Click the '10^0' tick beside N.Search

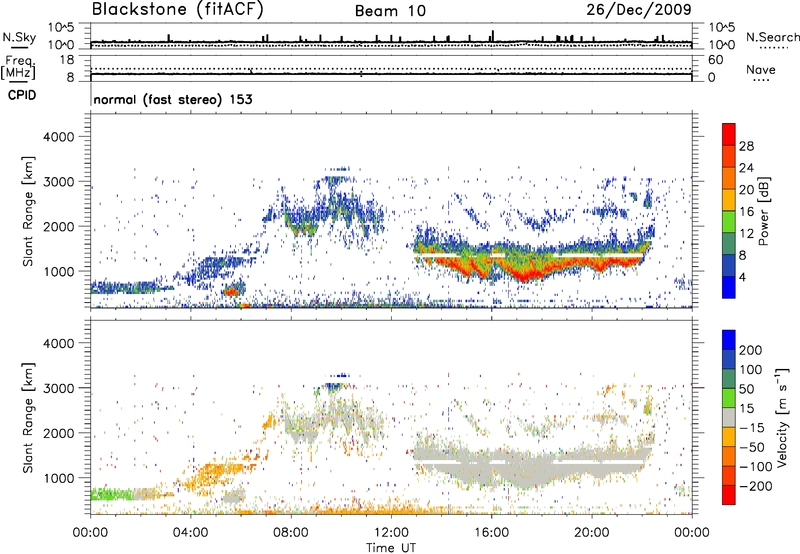(x=722, y=45)
